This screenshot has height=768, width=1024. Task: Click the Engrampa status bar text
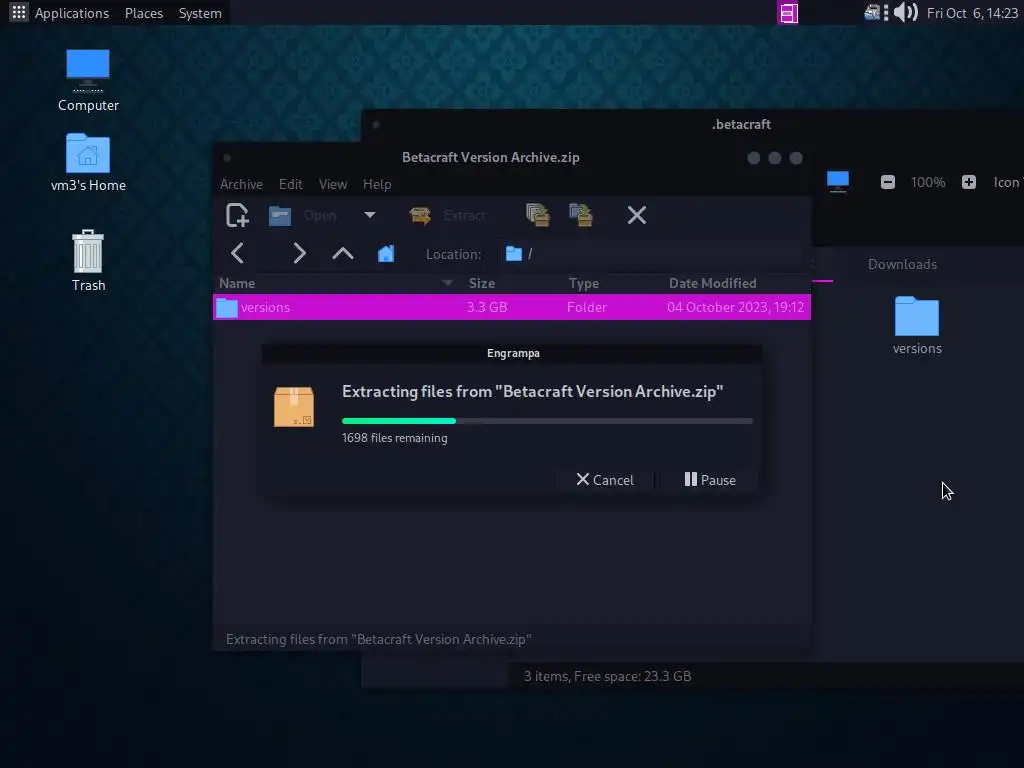pyautogui.click(x=379, y=639)
